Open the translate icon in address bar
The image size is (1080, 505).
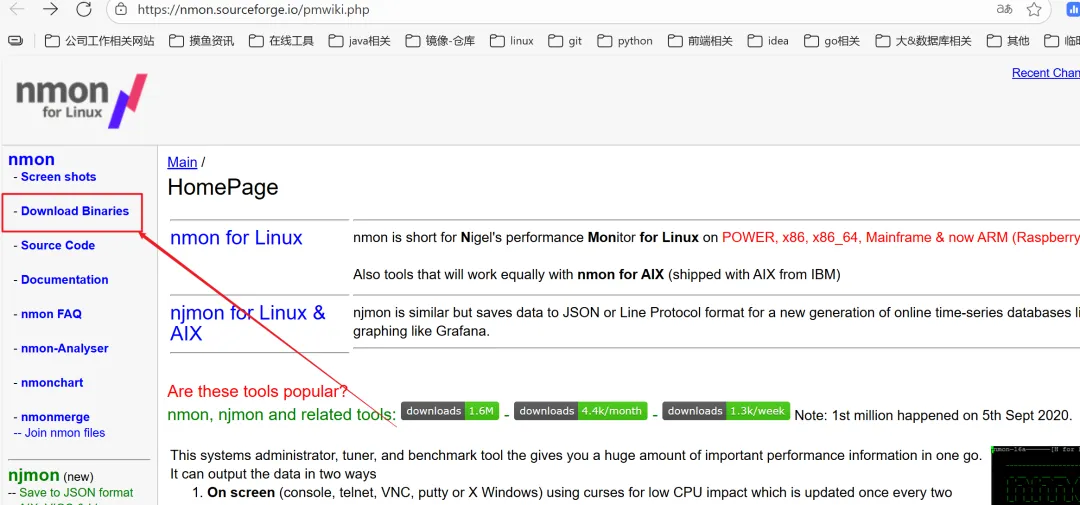click(1004, 10)
